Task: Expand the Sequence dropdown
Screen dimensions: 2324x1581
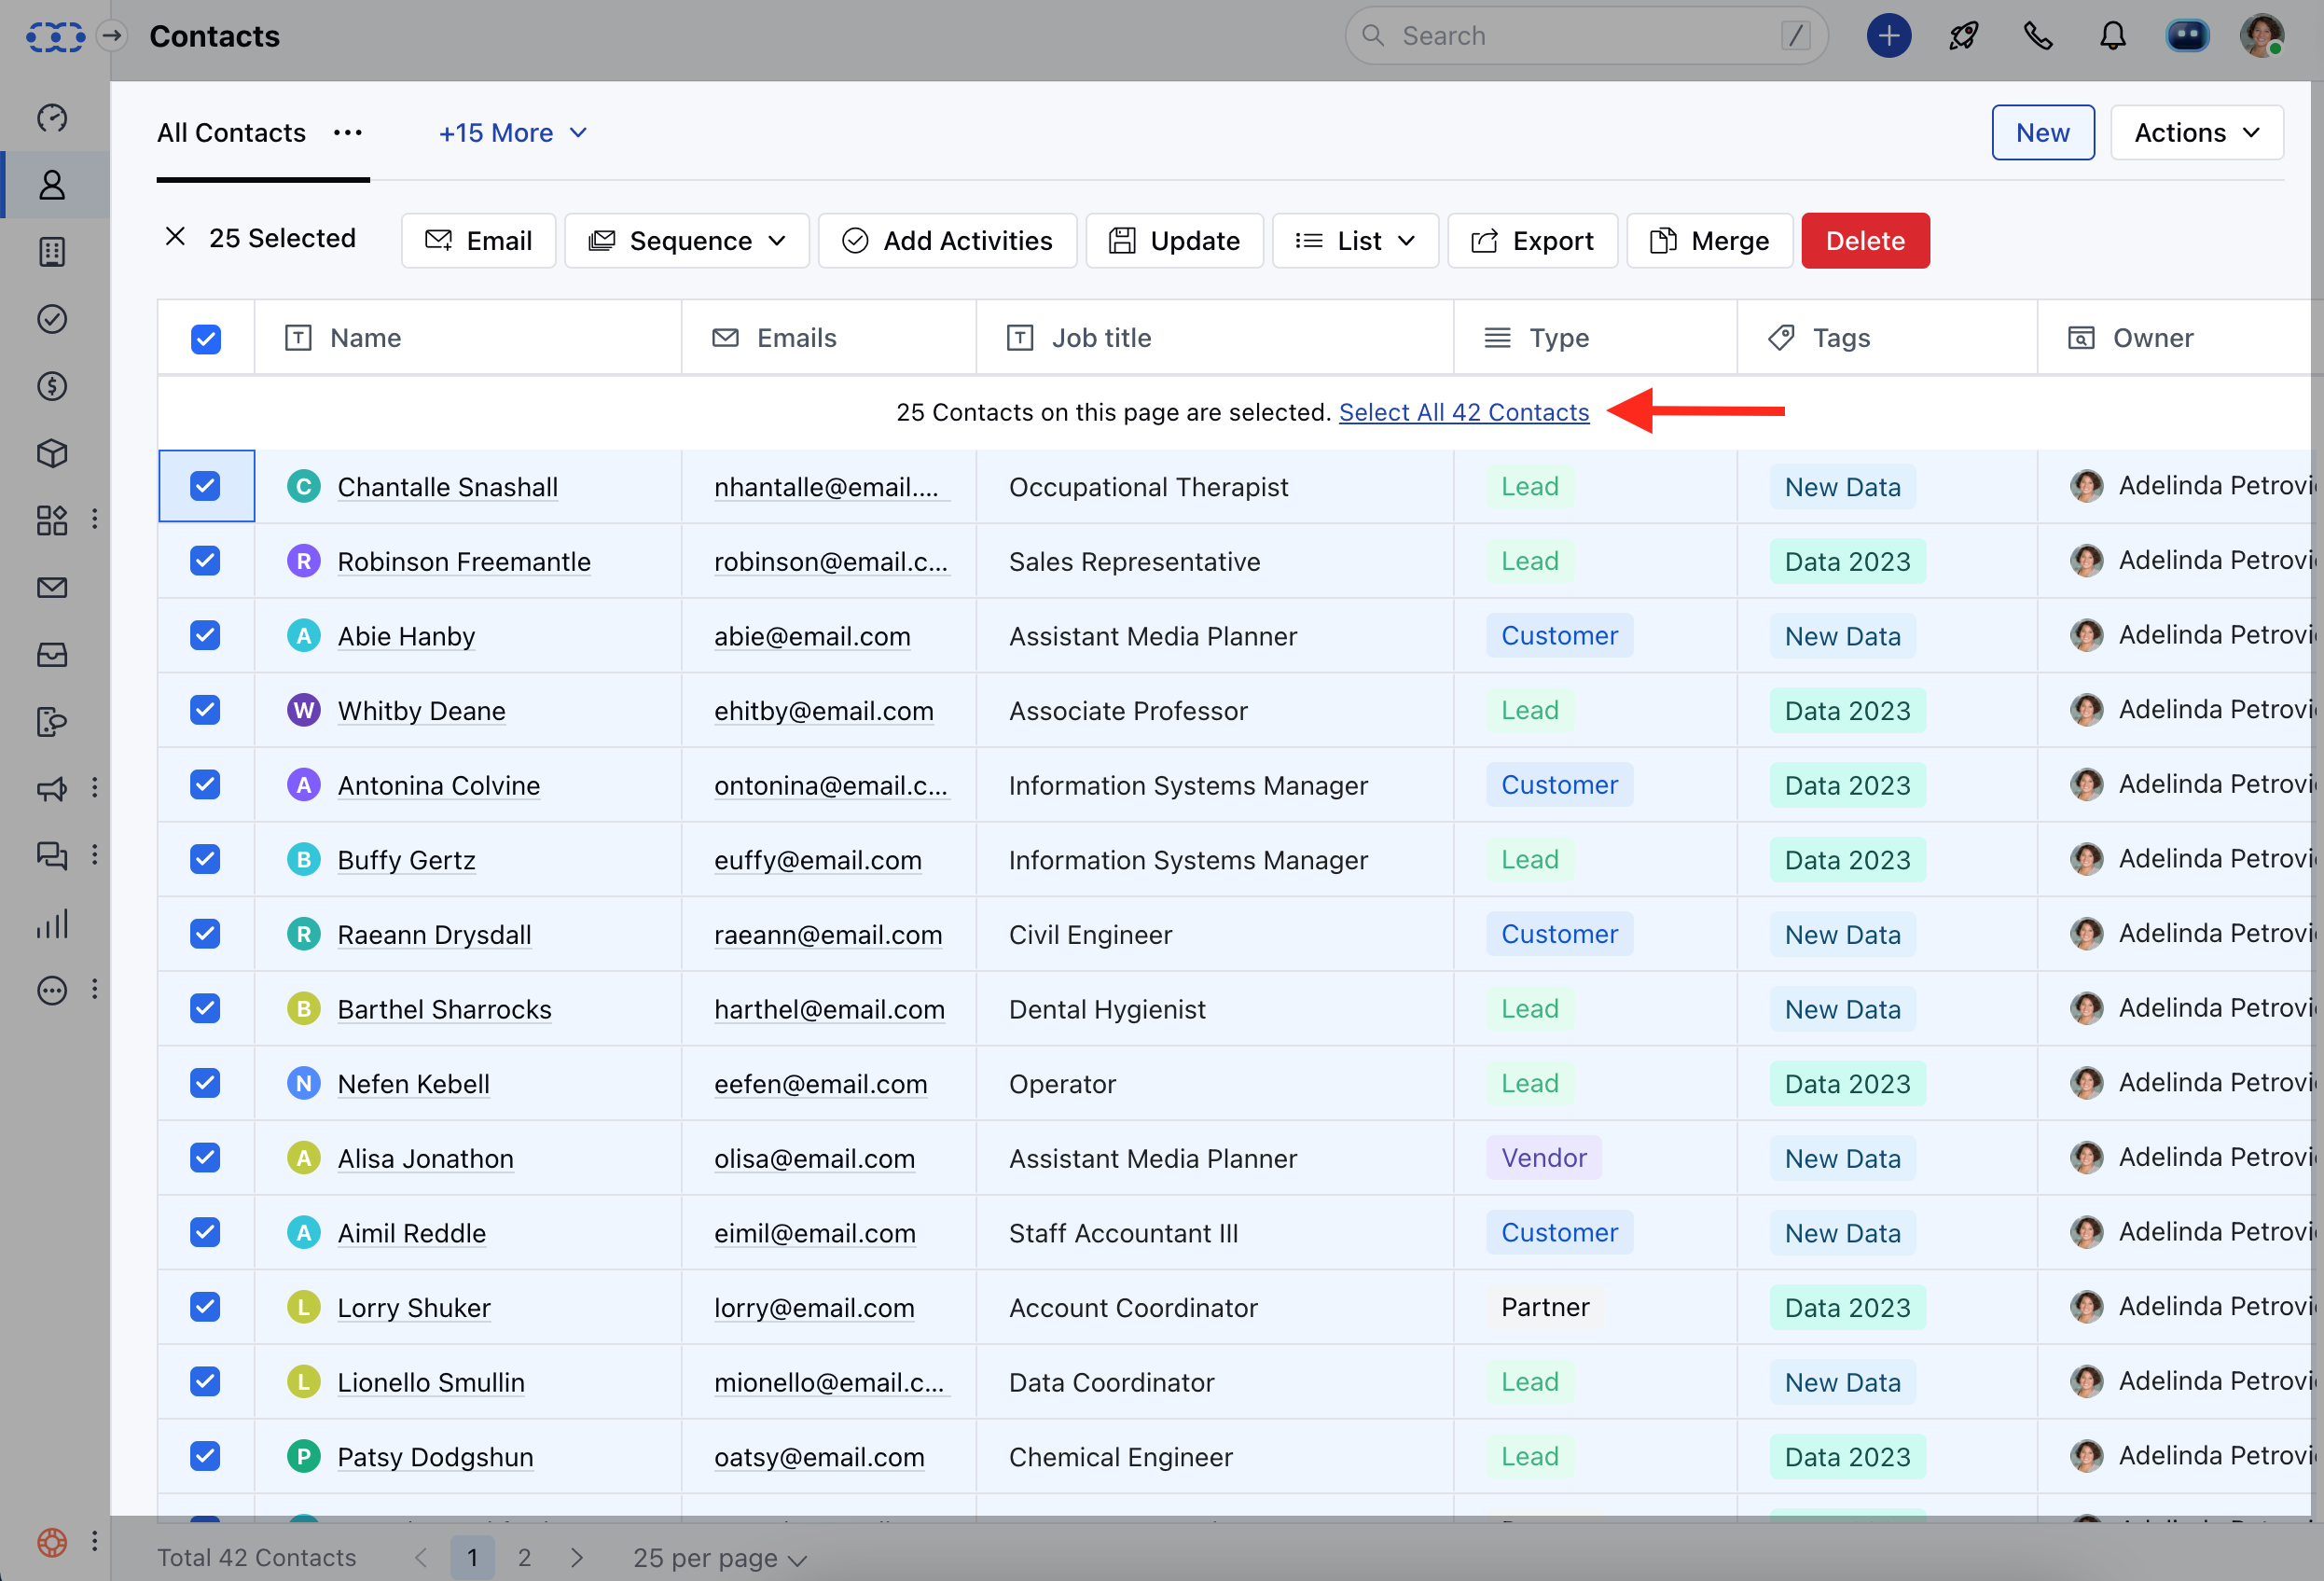Action: [686, 240]
